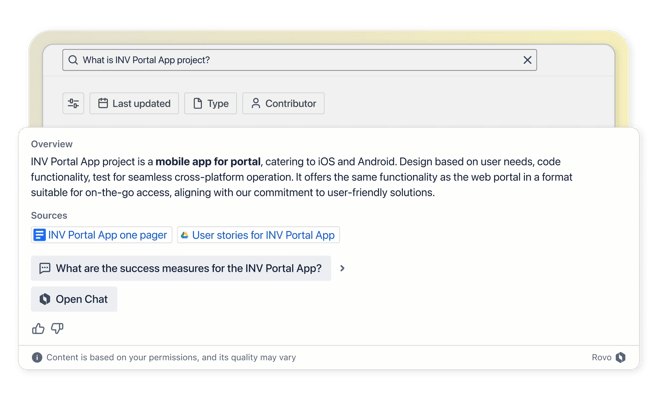Give a thumbs up to the answer
The image size is (658, 400).
[x=38, y=328]
